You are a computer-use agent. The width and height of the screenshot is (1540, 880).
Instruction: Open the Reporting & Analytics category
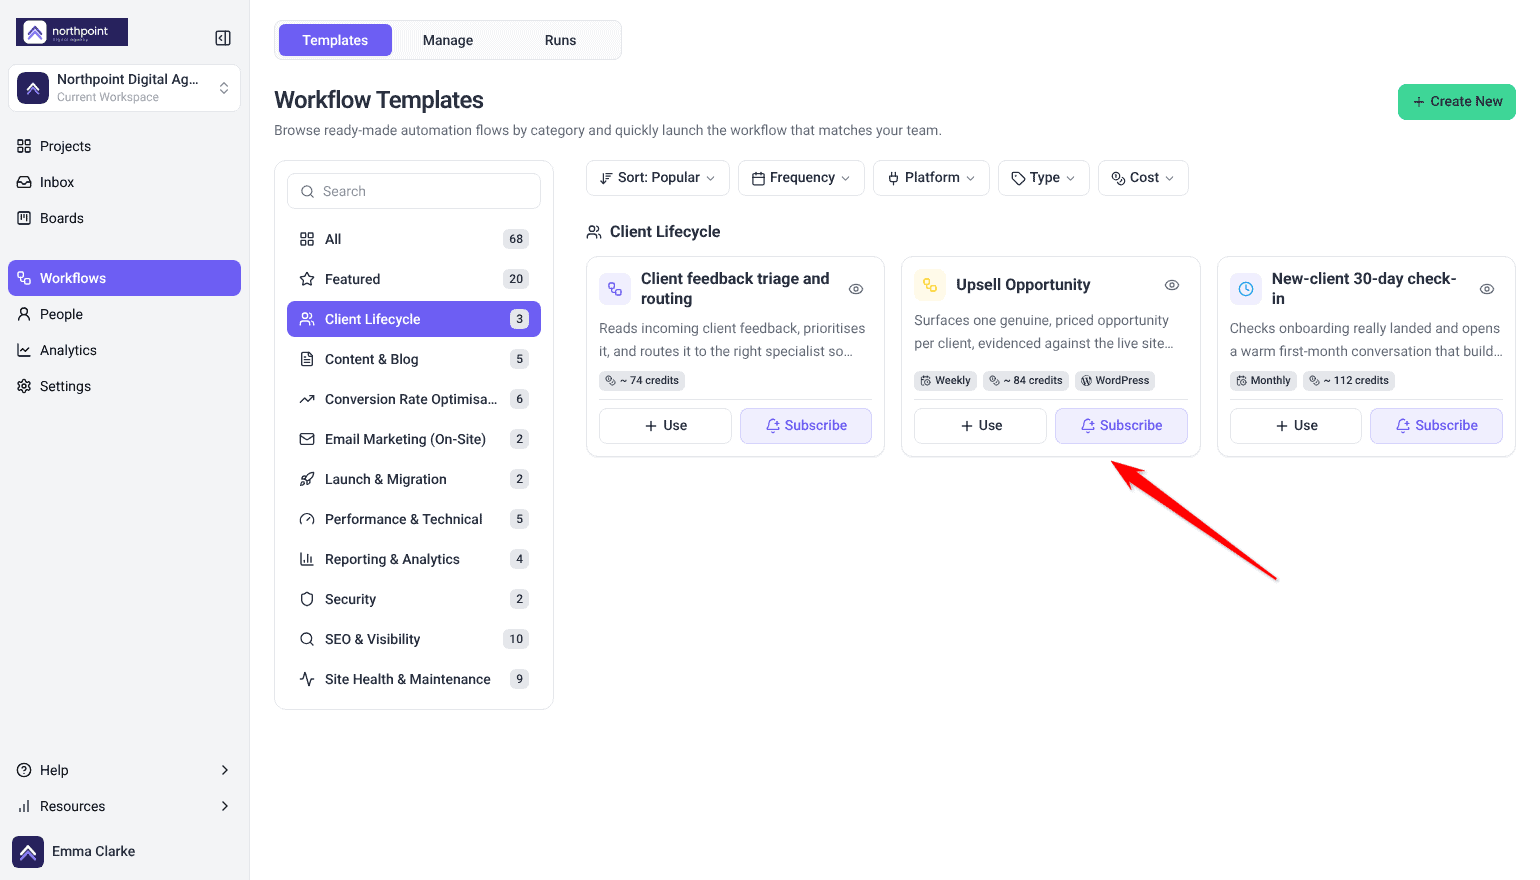click(x=414, y=559)
